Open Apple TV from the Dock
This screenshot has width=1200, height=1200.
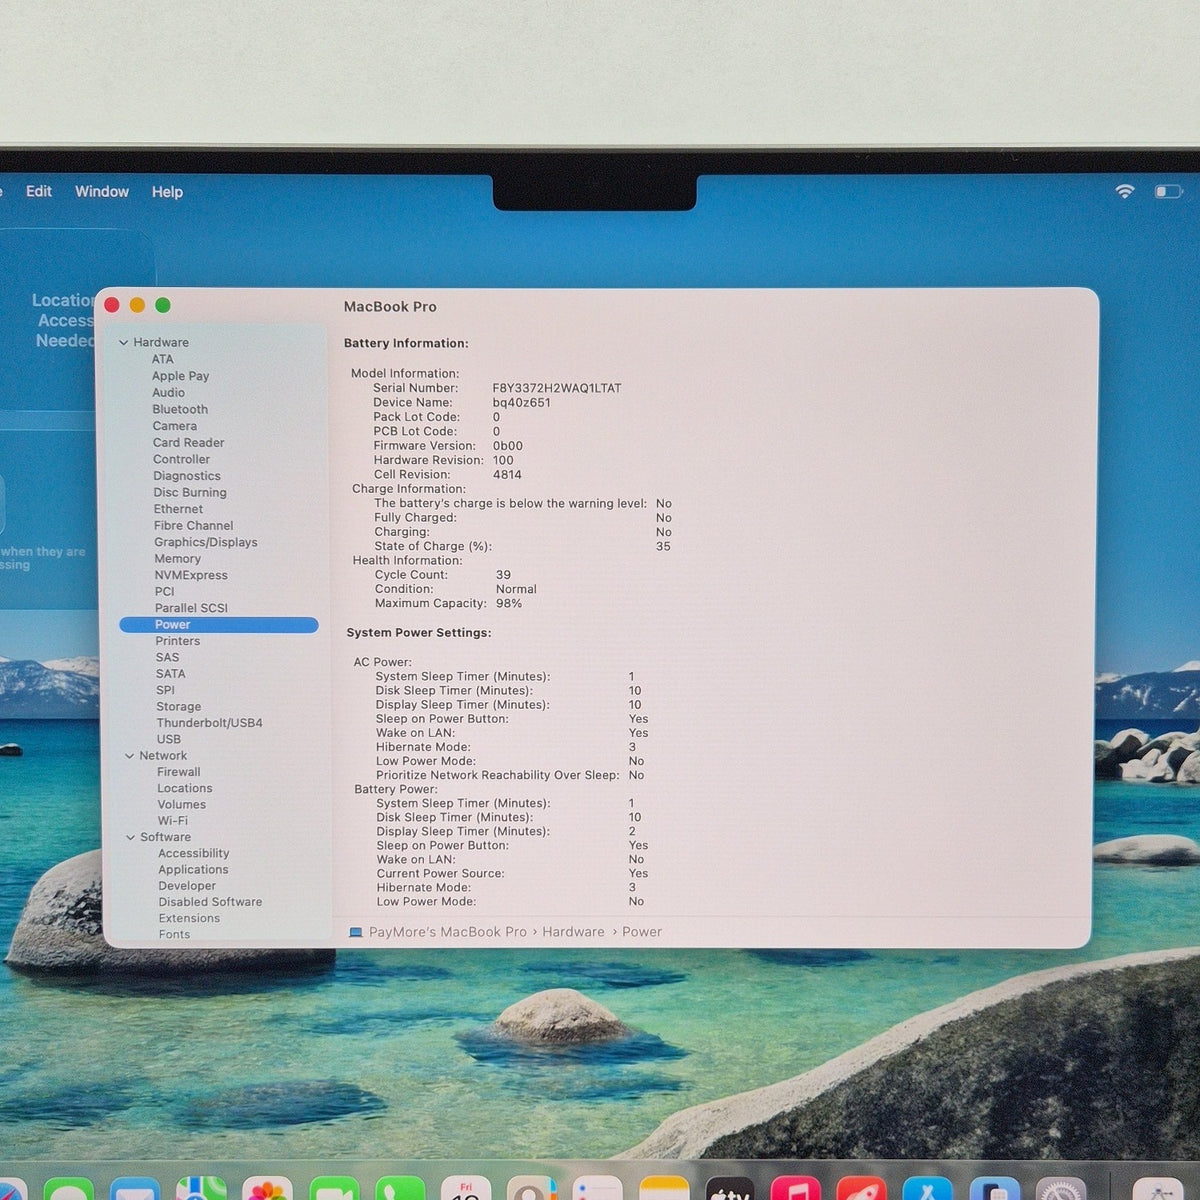[x=730, y=1190]
